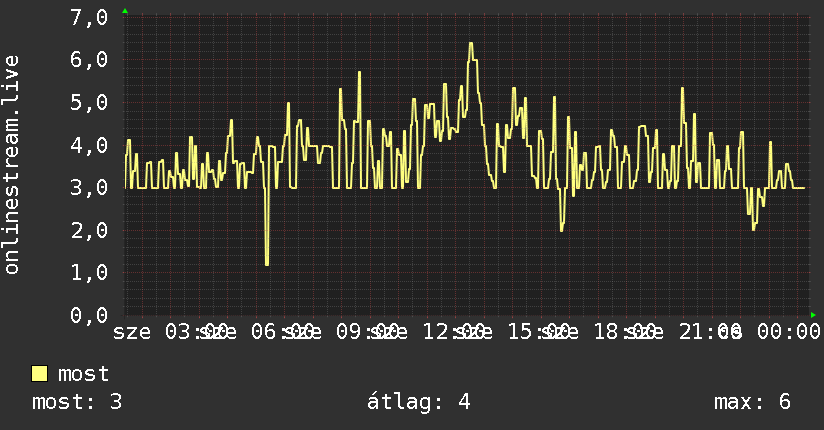The width and height of the screenshot is (824, 430).
Task: Click the 1,0 y-axis label
Action: (89, 272)
